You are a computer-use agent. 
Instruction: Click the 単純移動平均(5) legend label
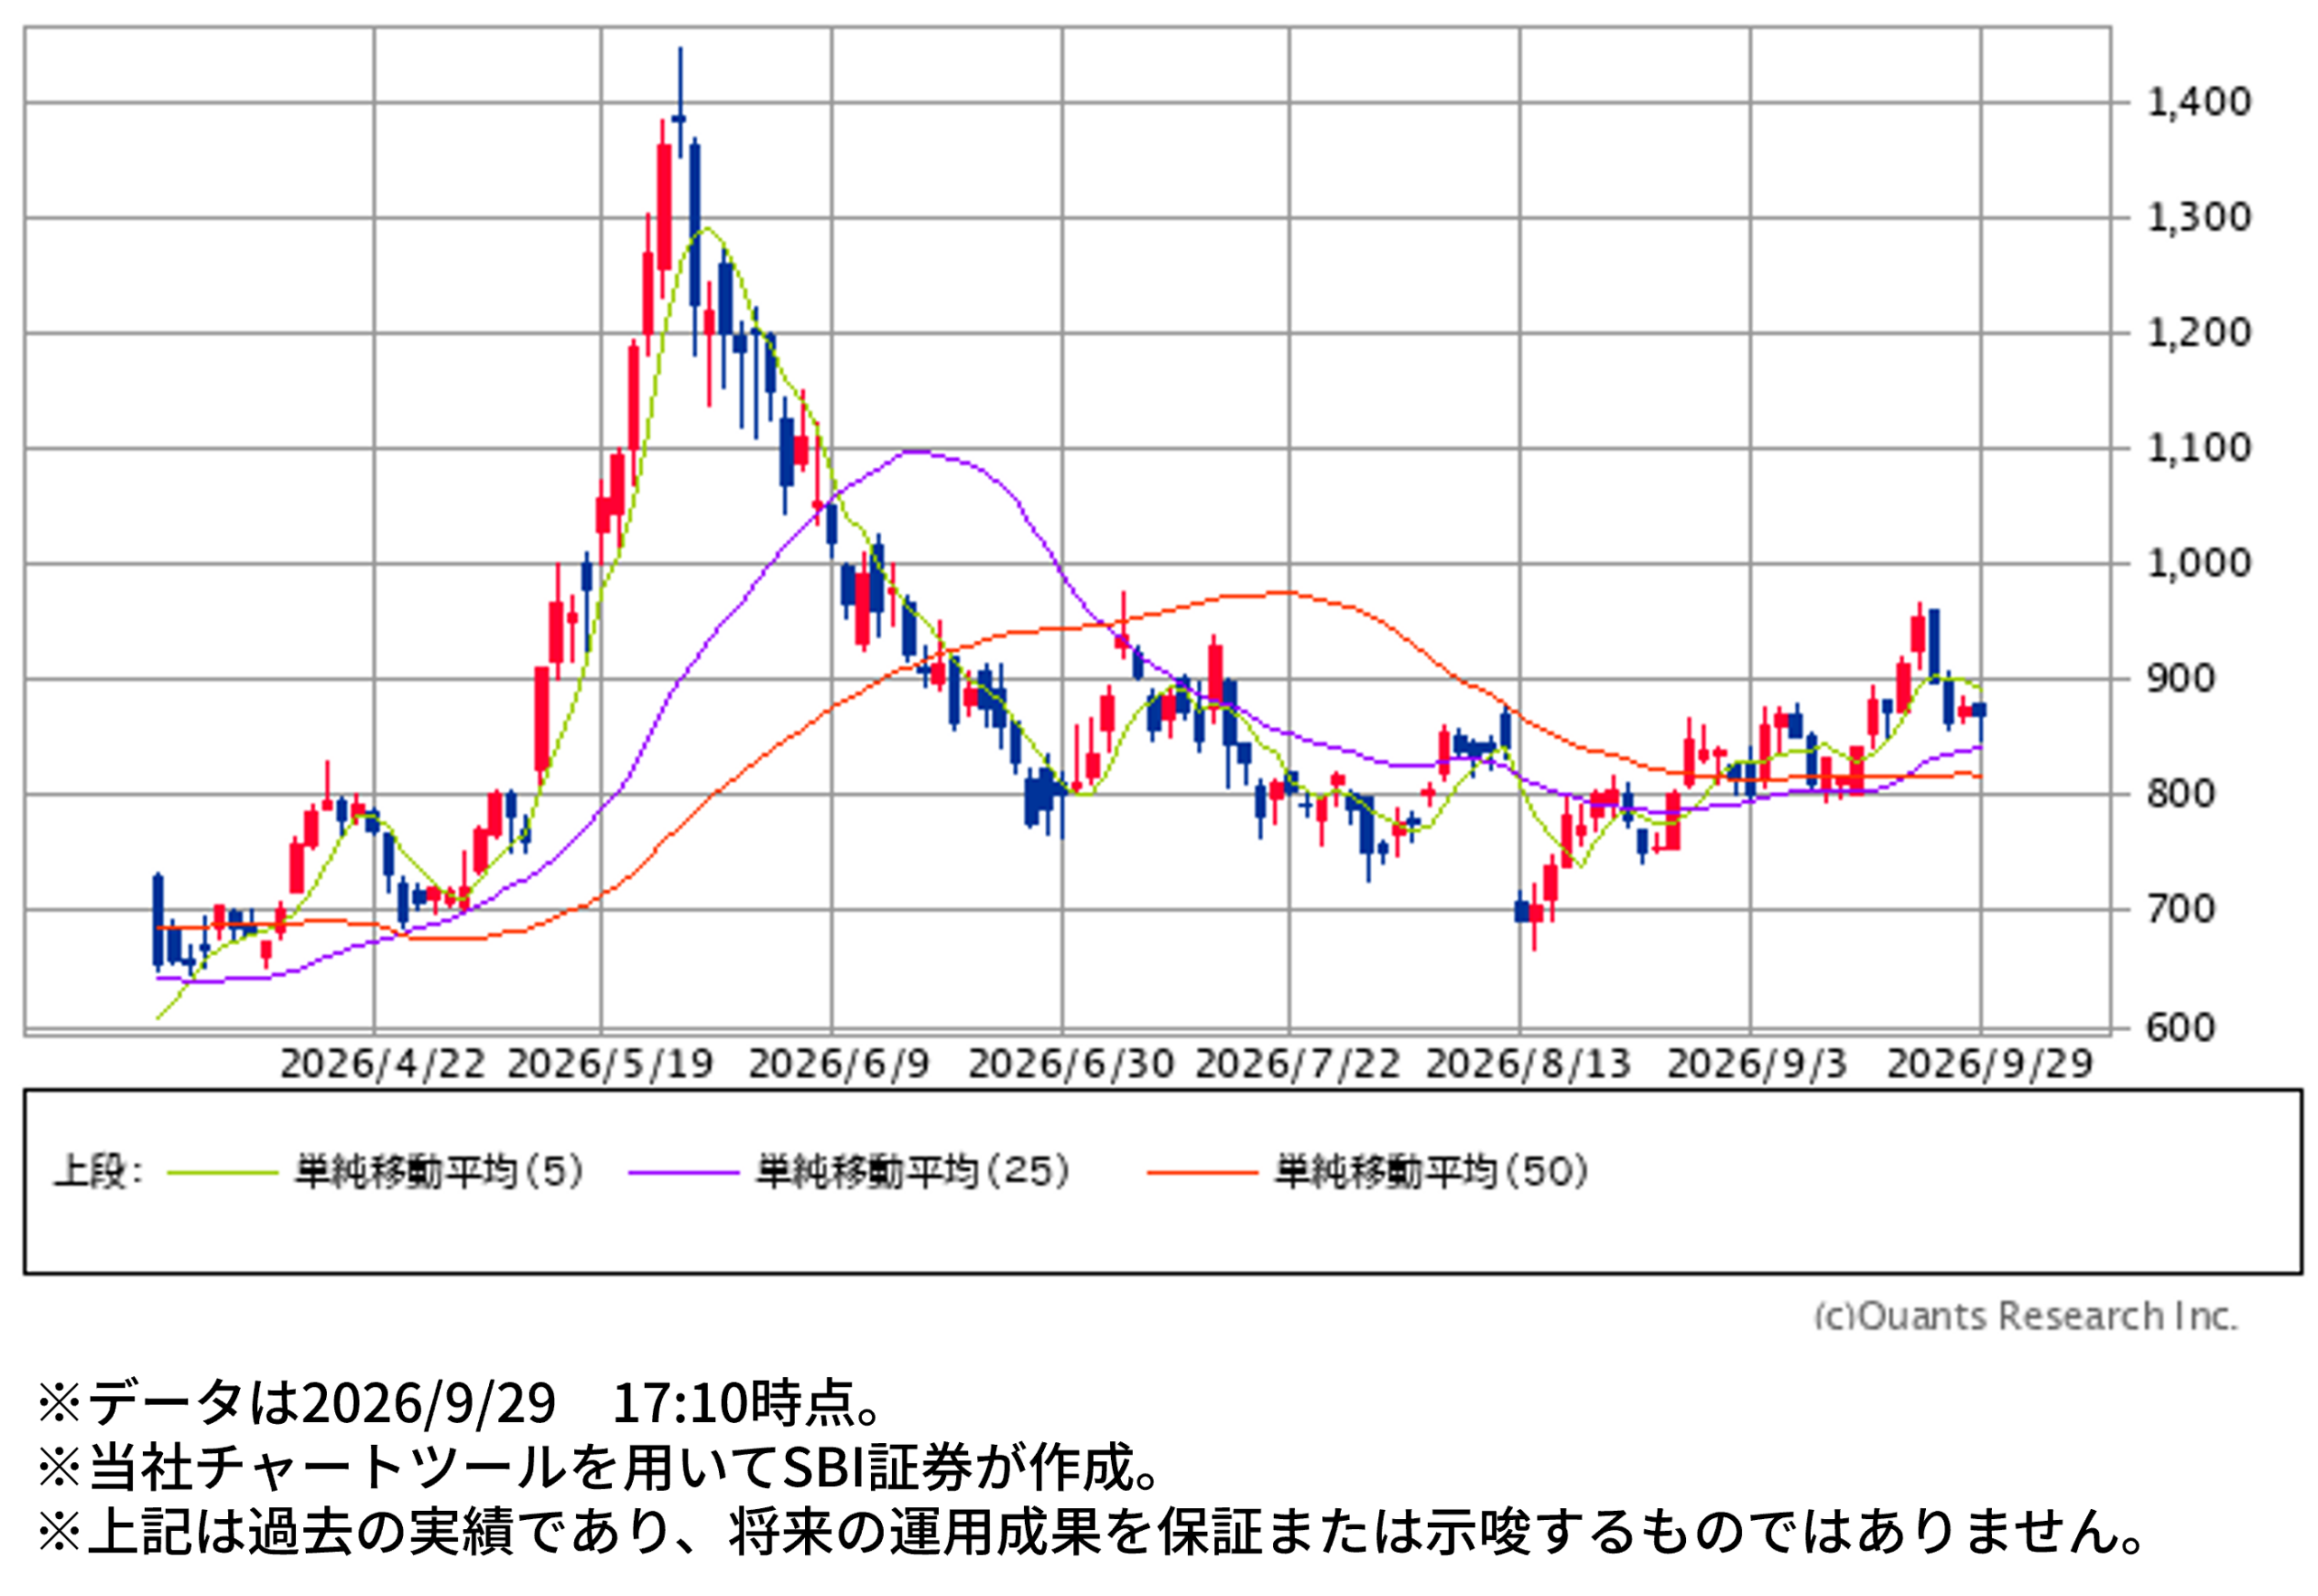[439, 1172]
